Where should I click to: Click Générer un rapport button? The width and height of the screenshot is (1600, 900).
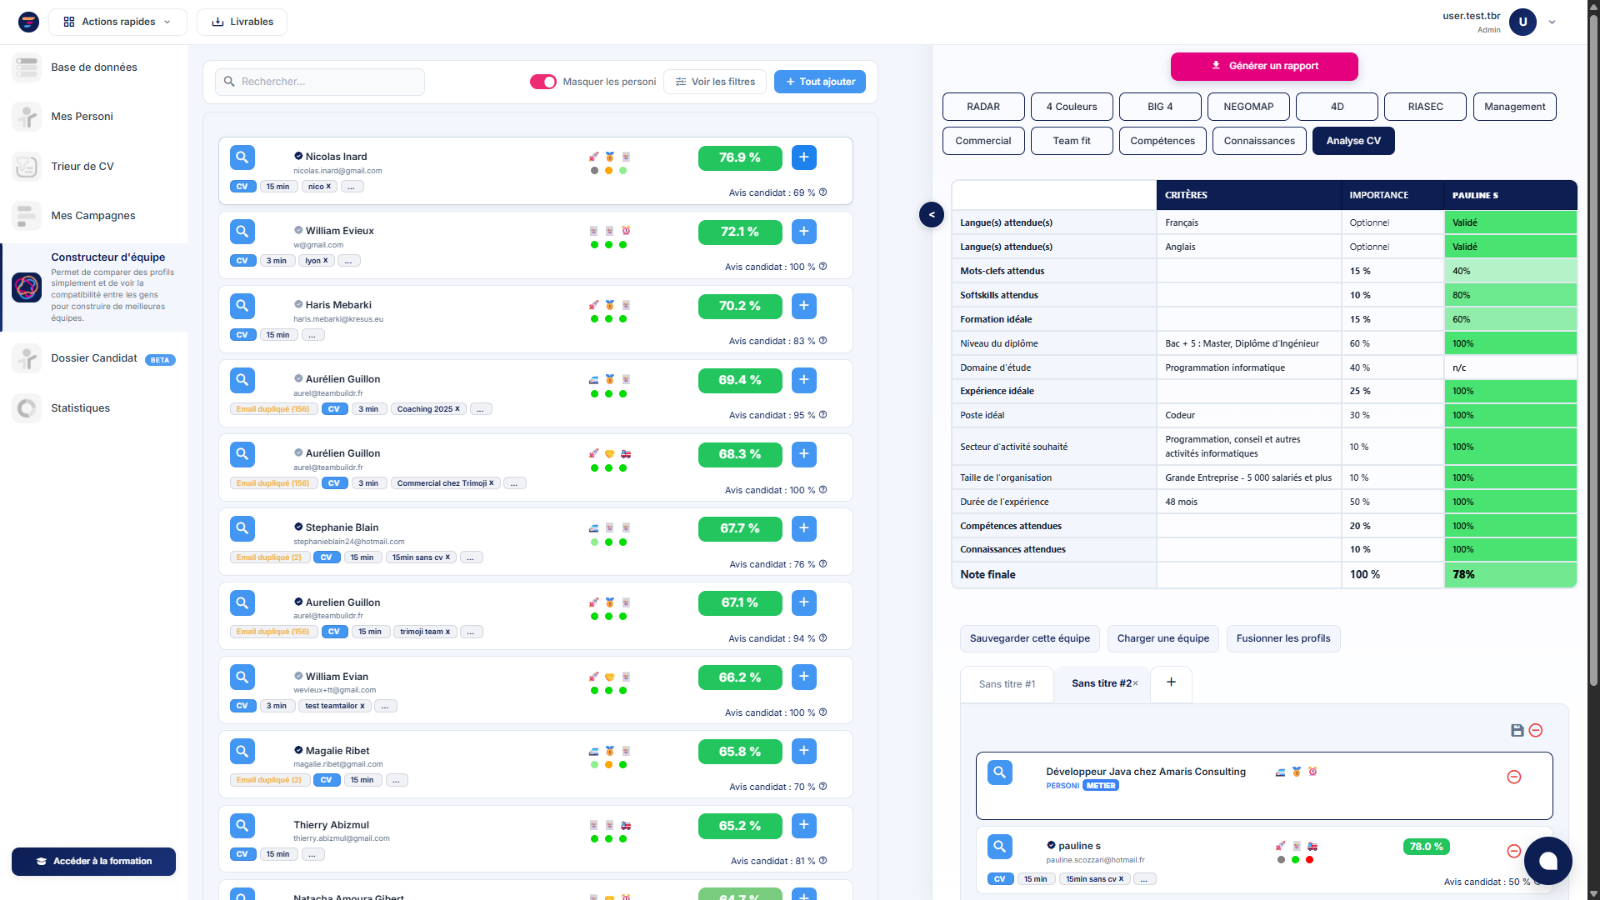(1264, 66)
